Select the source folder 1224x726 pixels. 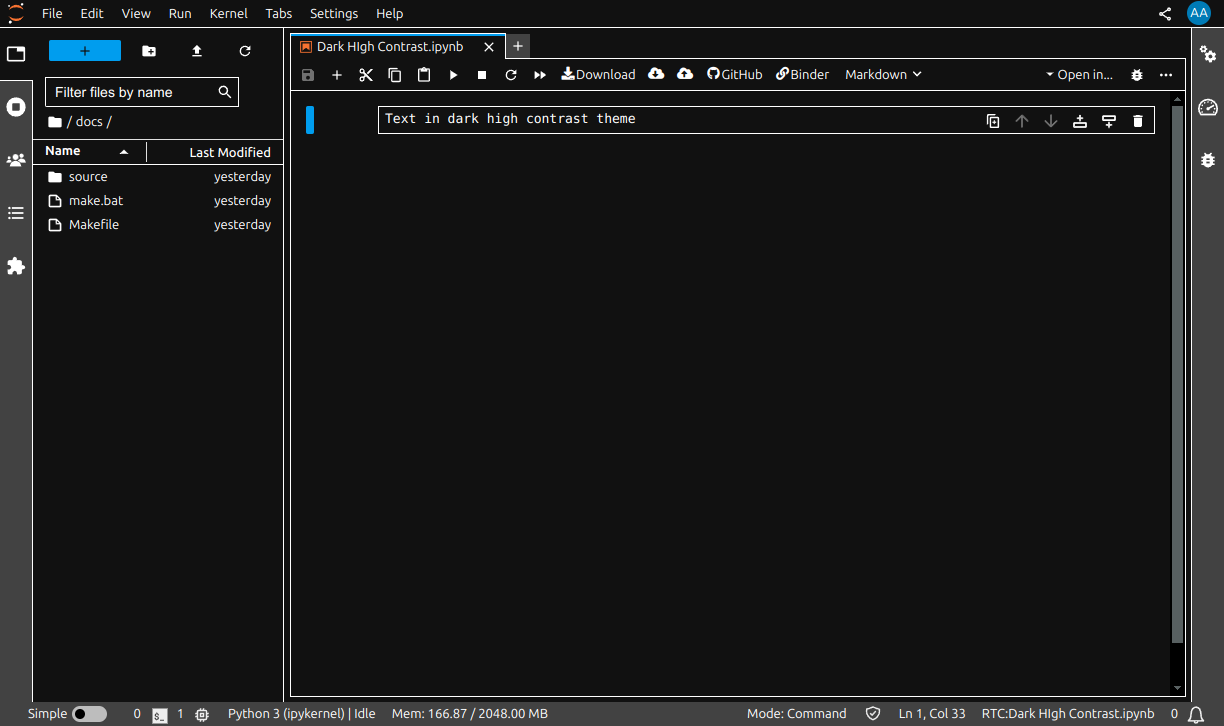coord(158,177)
